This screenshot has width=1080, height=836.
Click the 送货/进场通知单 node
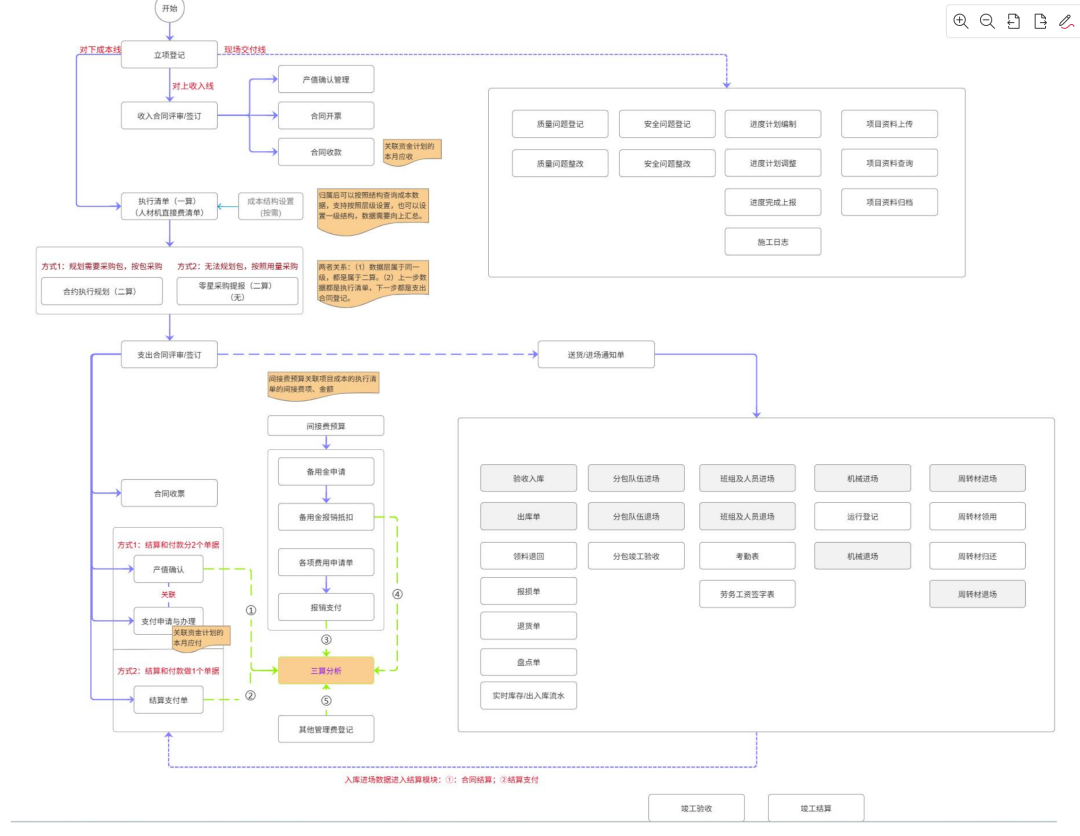[596, 355]
